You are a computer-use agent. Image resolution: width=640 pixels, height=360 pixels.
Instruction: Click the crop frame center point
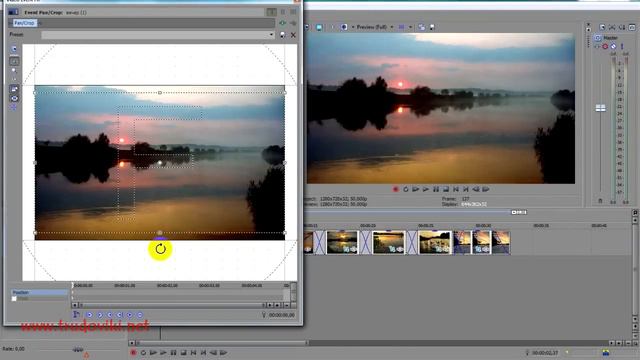[x=160, y=163]
